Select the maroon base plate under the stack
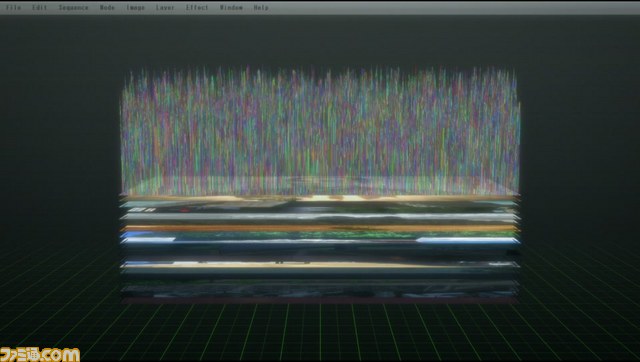640x362 pixels. click(320, 300)
